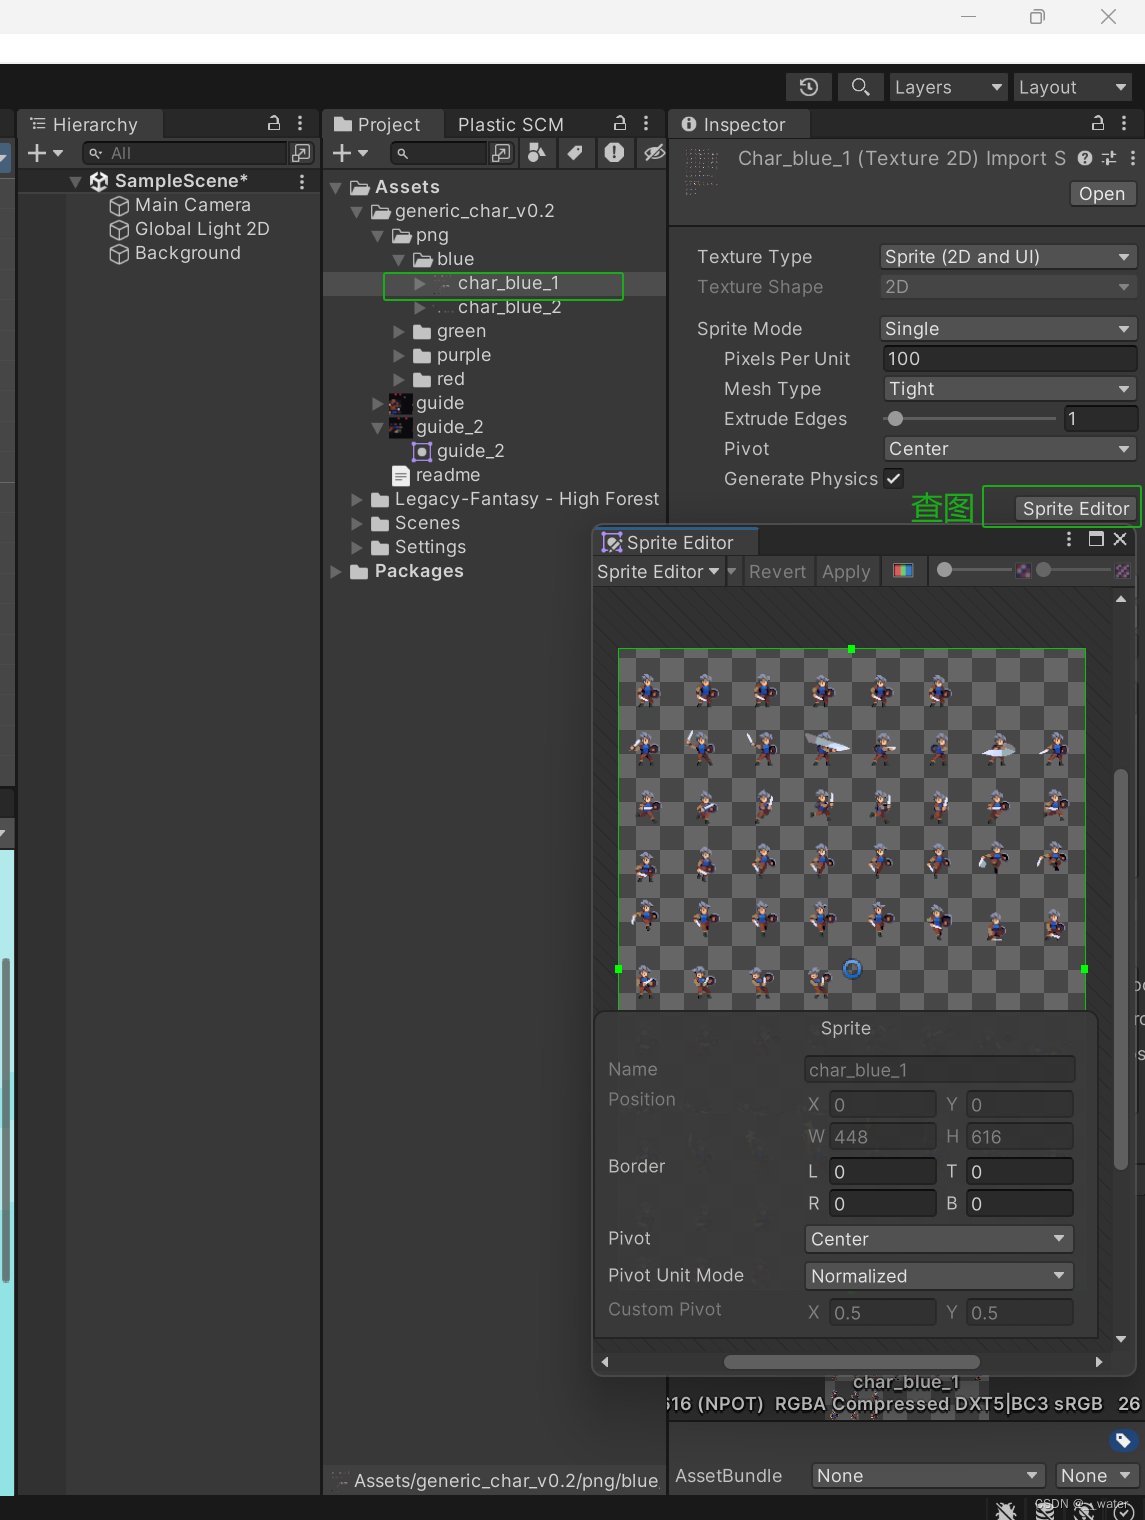Open Inspector panel options menu
This screenshot has height=1520, width=1145.
(1124, 123)
